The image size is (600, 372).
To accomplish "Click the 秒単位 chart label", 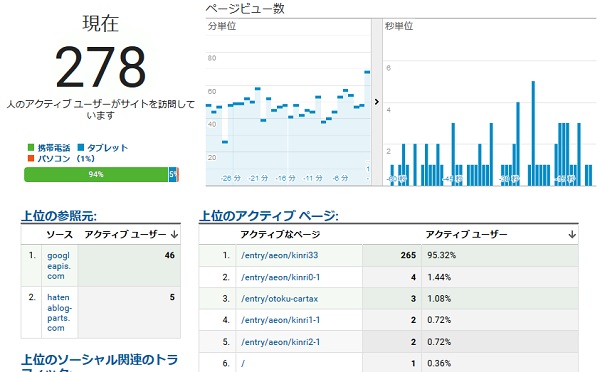I will click(x=399, y=26).
